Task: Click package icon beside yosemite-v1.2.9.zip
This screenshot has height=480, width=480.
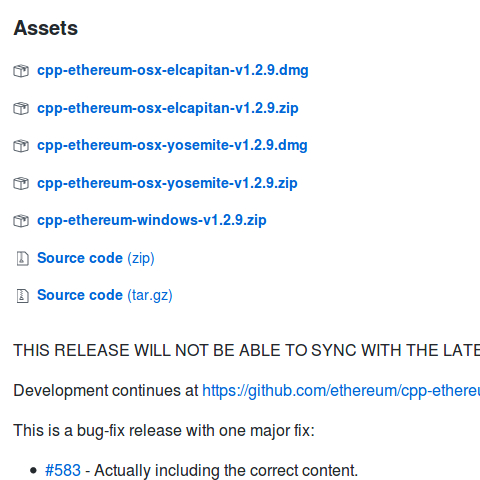Action: coord(21,183)
